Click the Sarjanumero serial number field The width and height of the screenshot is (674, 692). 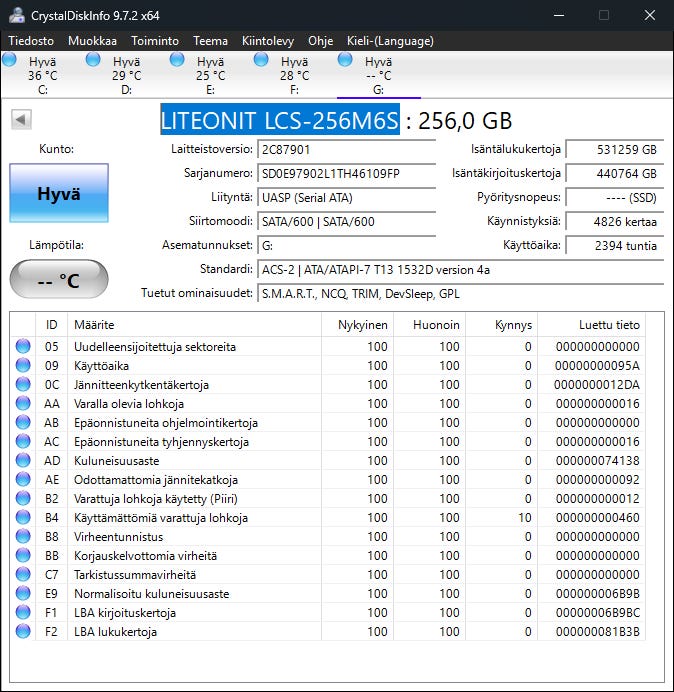coord(346,173)
